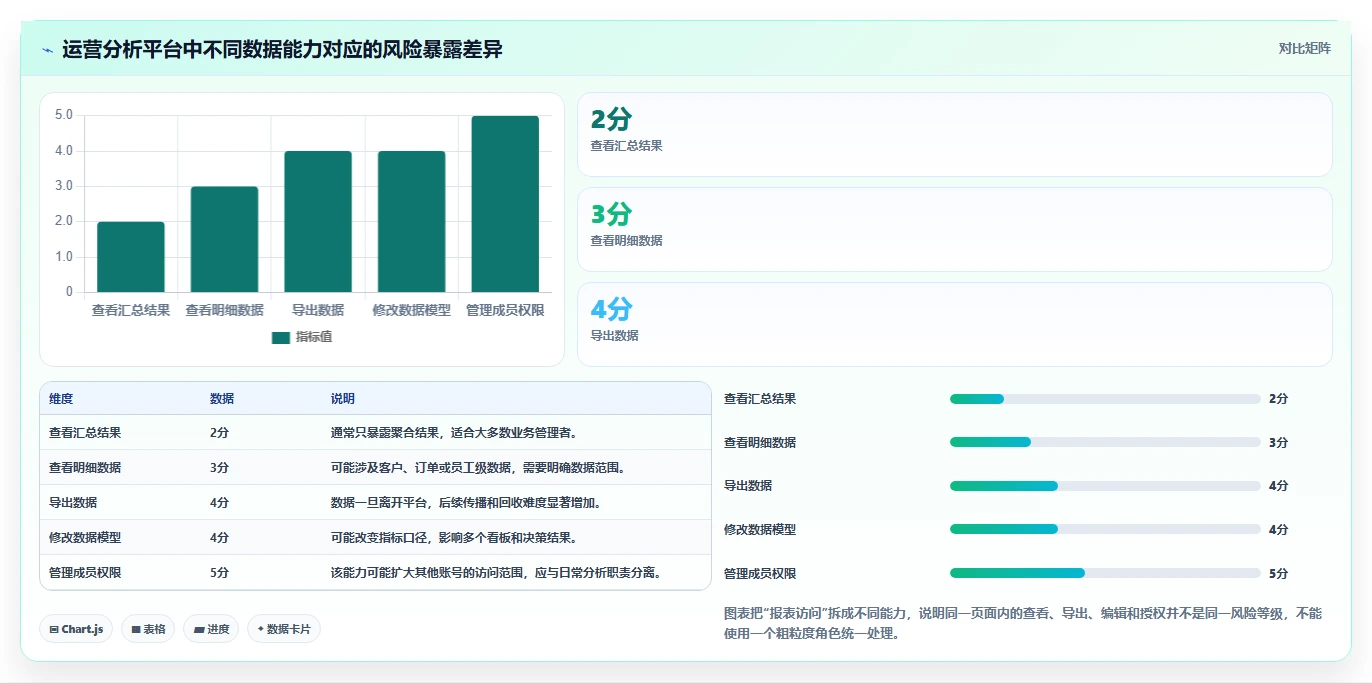Click the 修改数据模型 progress bar
The width and height of the screenshot is (1372, 683).
tap(1105, 529)
